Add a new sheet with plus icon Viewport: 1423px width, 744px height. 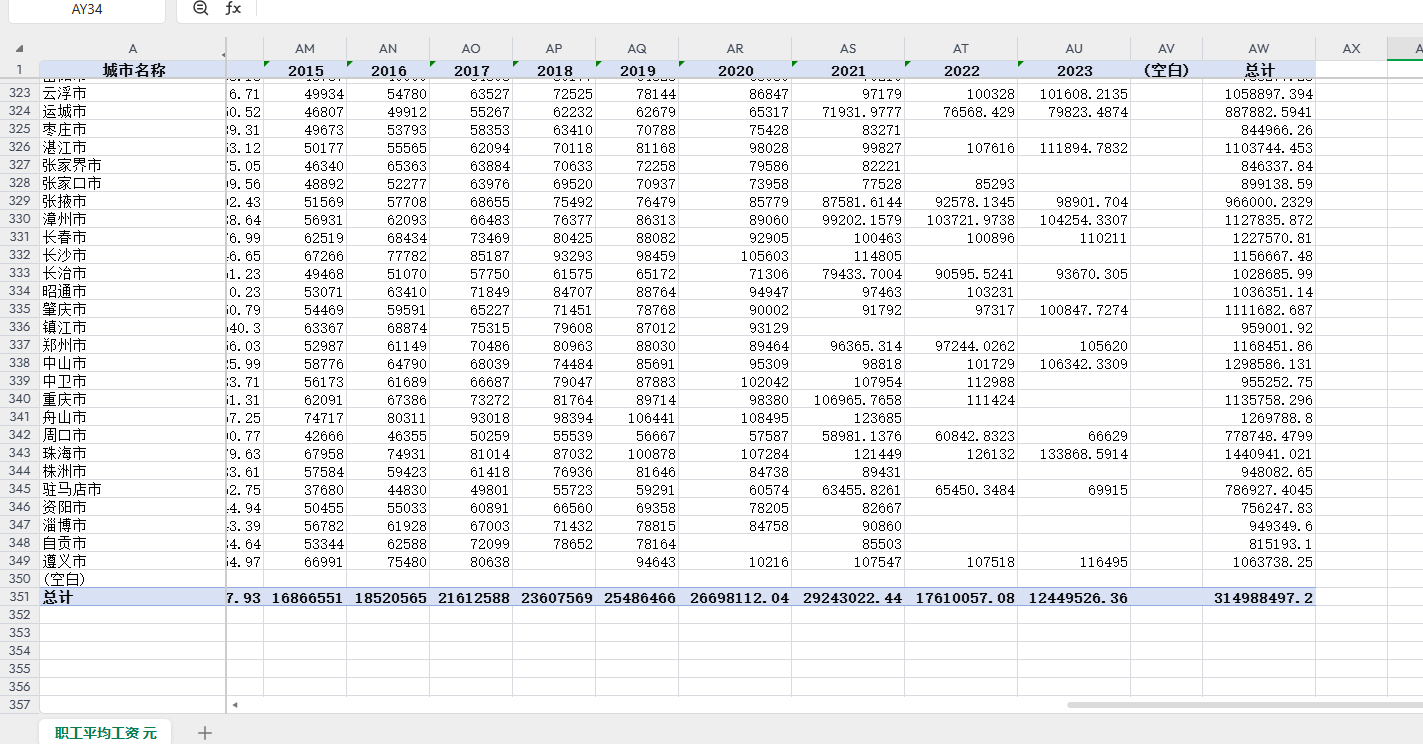coord(205,733)
